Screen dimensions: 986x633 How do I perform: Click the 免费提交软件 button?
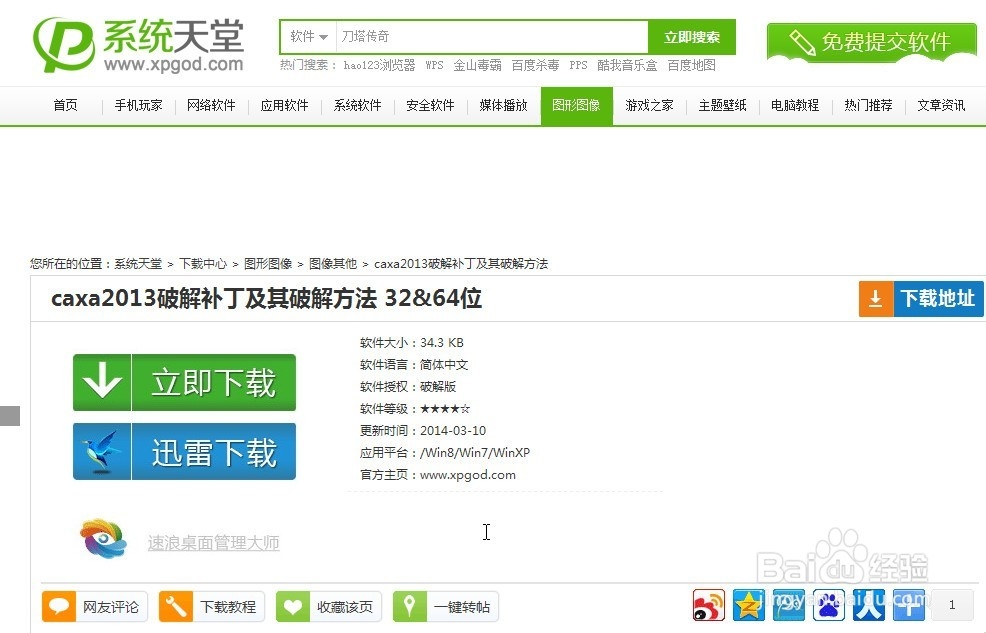[x=872, y=42]
